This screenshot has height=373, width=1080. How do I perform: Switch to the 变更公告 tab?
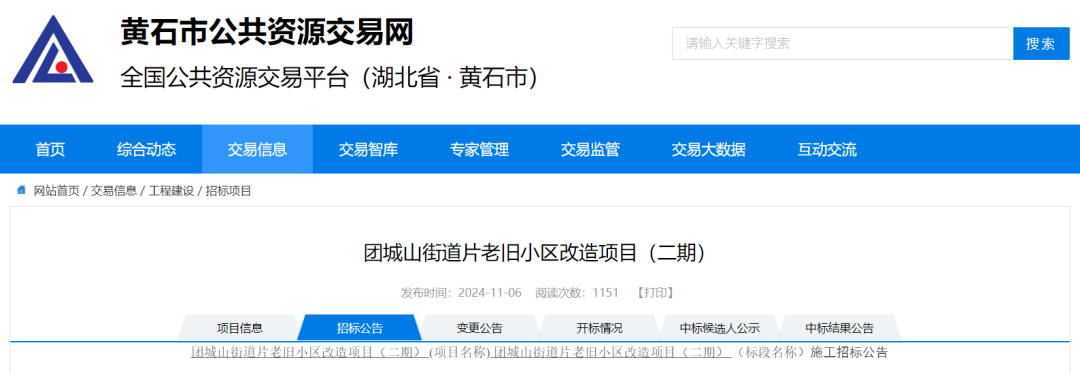tap(479, 328)
